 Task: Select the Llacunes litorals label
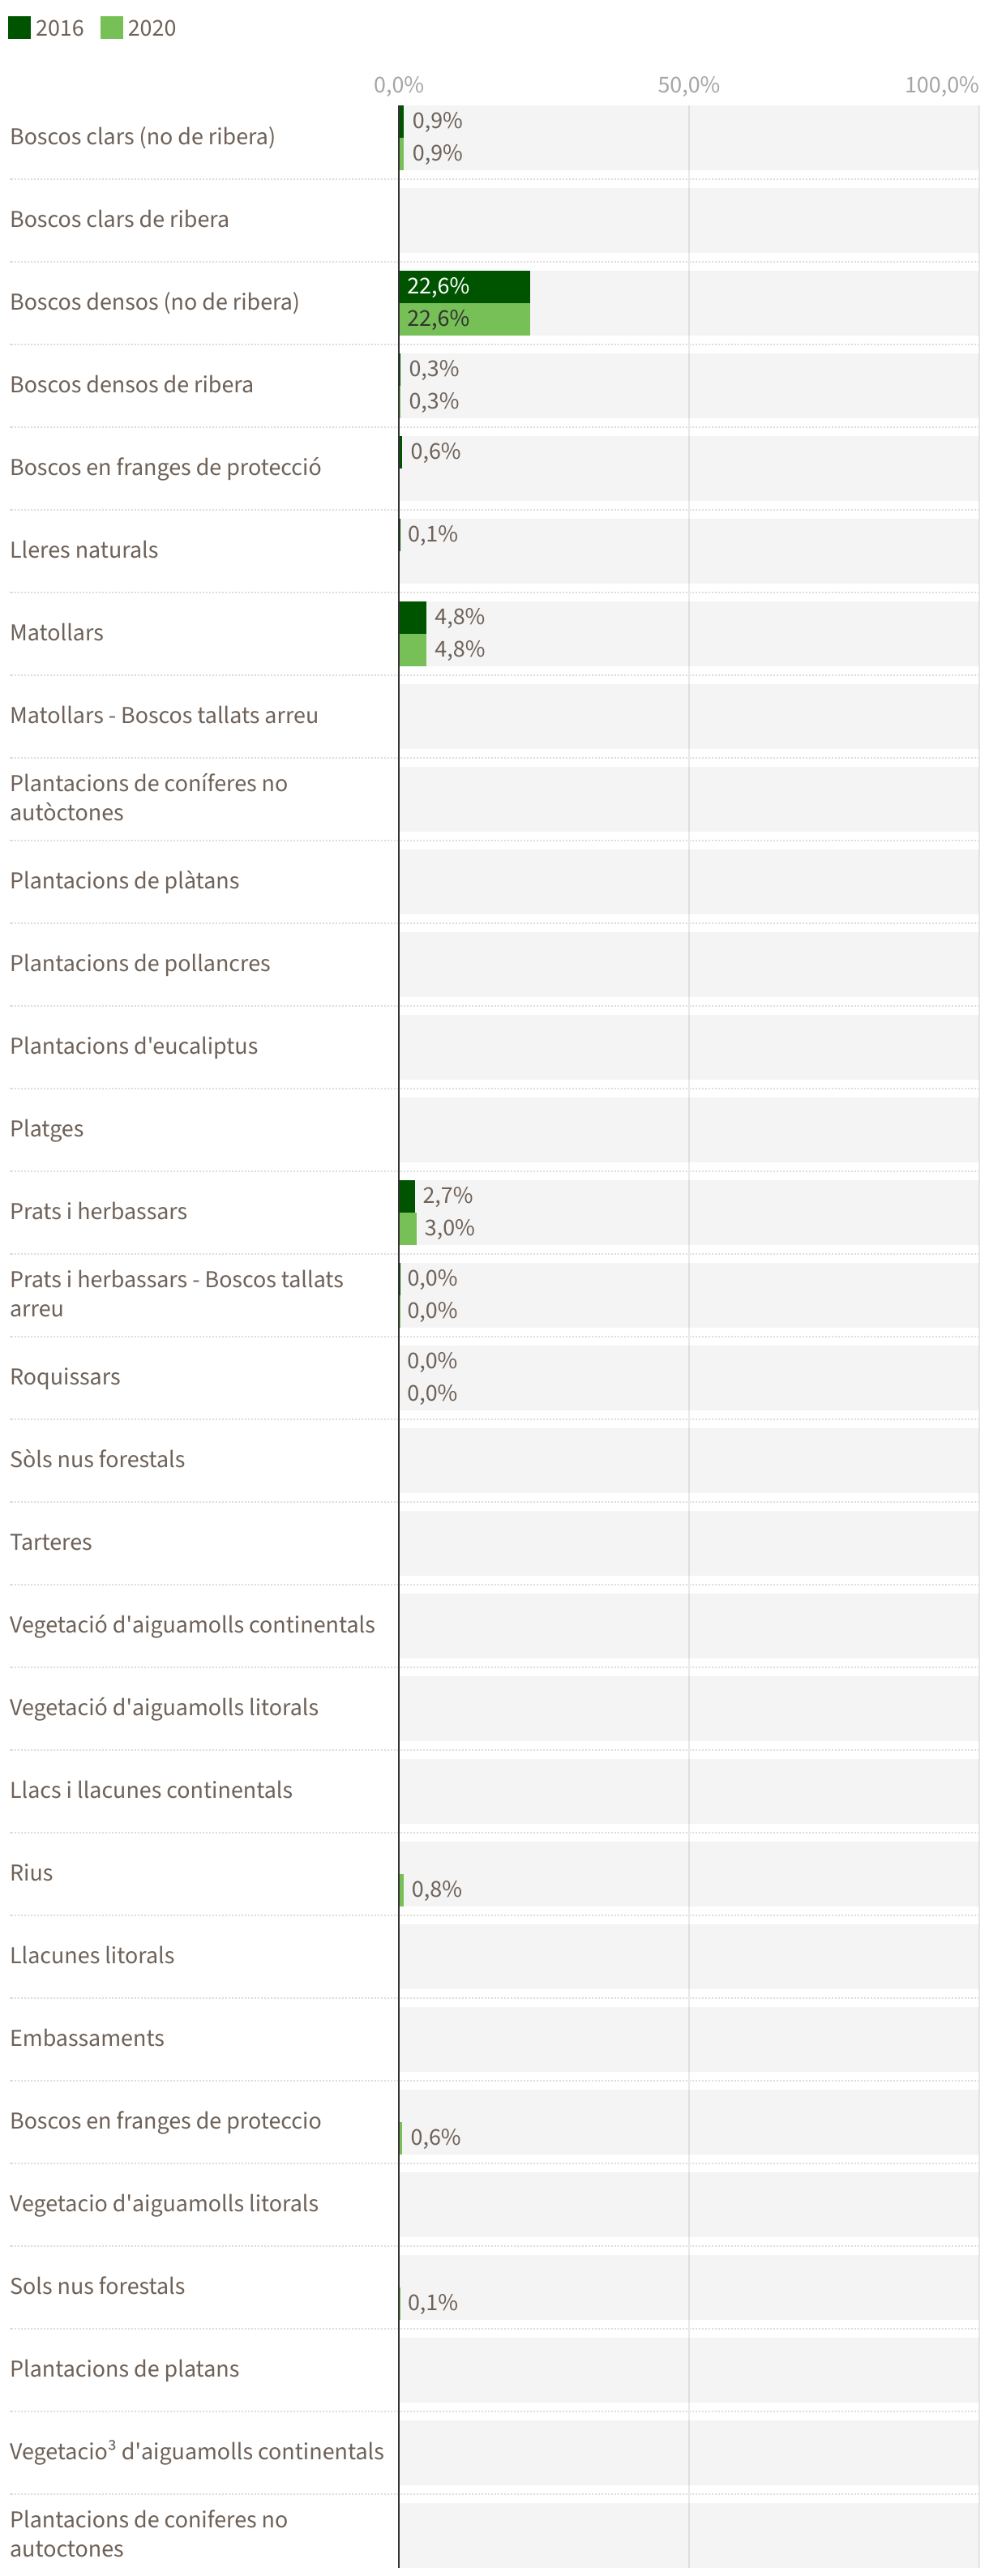pyautogui.click(x=92, y=1955)
